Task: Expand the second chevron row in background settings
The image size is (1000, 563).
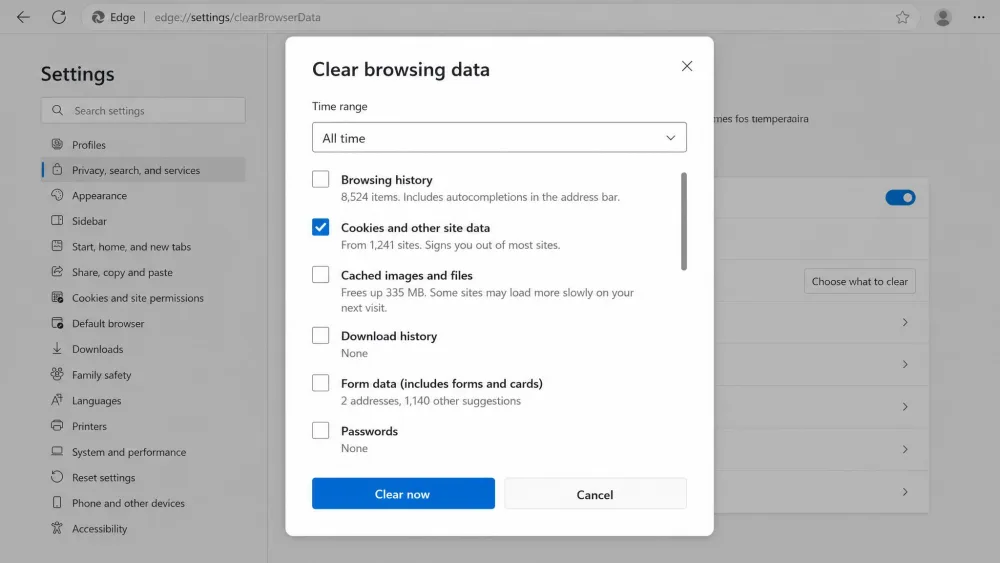Action: [904, 364]
